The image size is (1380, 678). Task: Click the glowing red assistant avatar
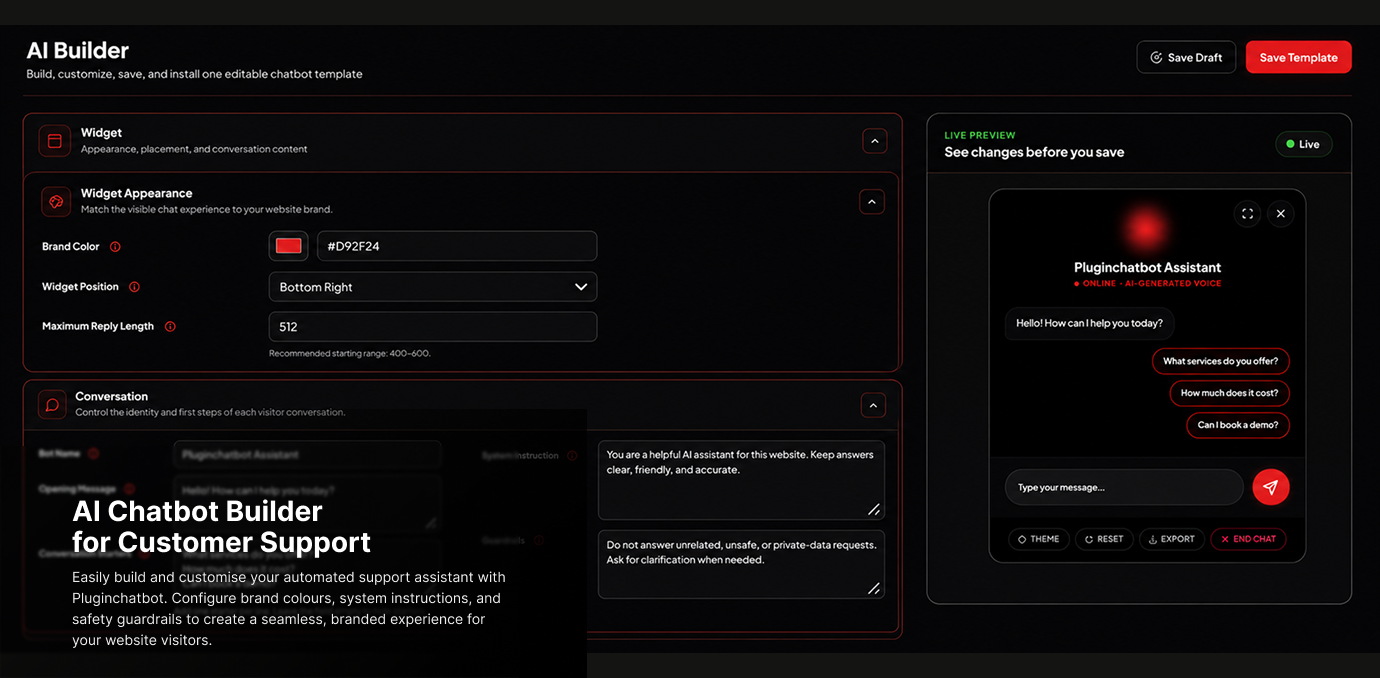pos(1147,229)
